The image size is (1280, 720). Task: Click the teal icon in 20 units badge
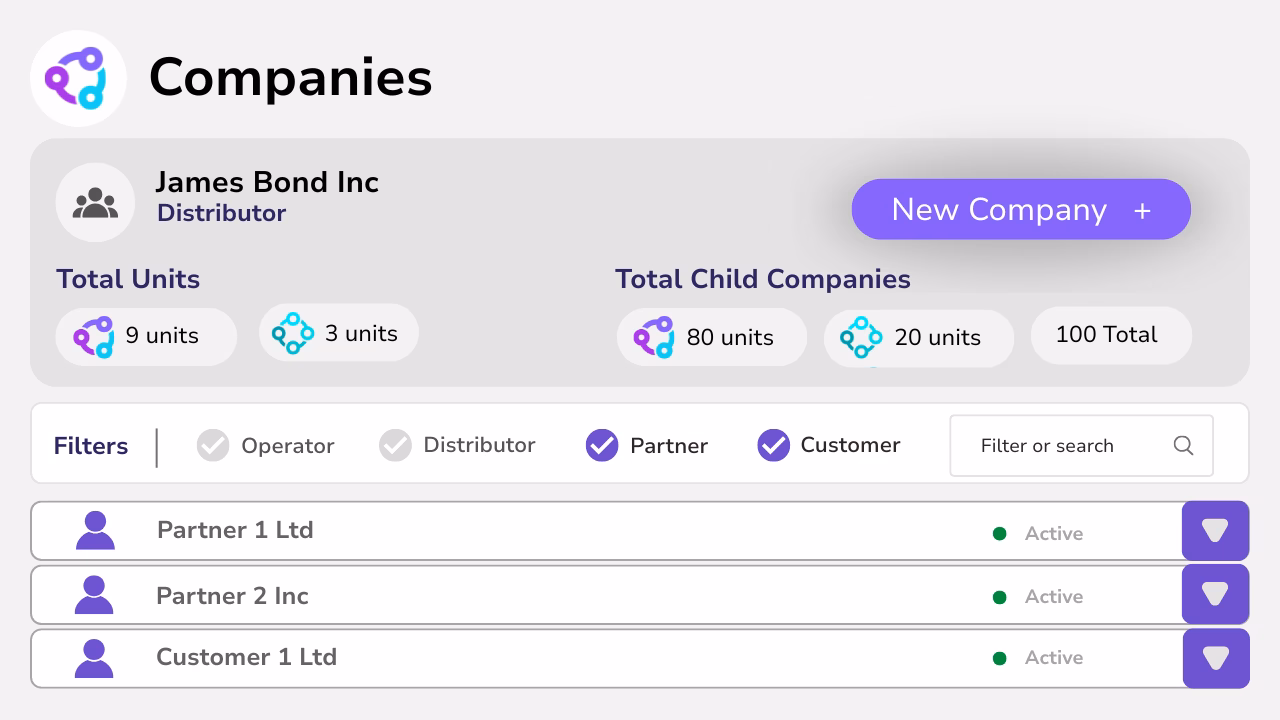coord(861,337)
